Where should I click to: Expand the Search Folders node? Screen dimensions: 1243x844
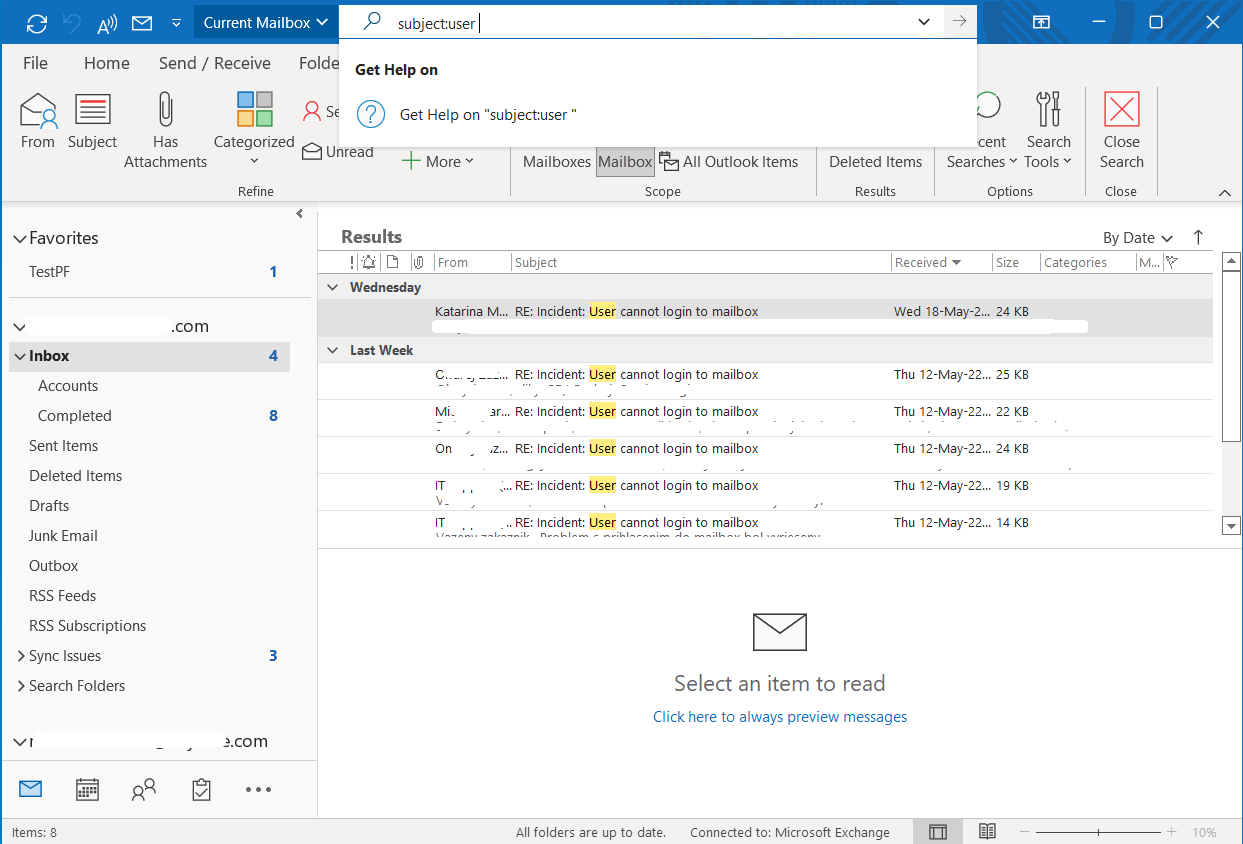pyautogui.click(x=20, y=686)
